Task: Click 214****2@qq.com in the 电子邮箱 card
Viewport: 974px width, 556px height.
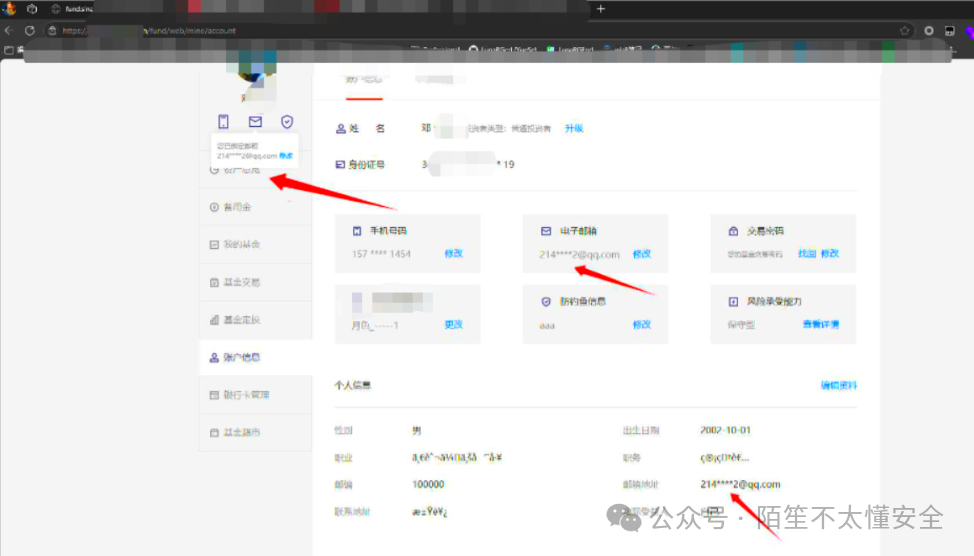Action: [579, 255]
